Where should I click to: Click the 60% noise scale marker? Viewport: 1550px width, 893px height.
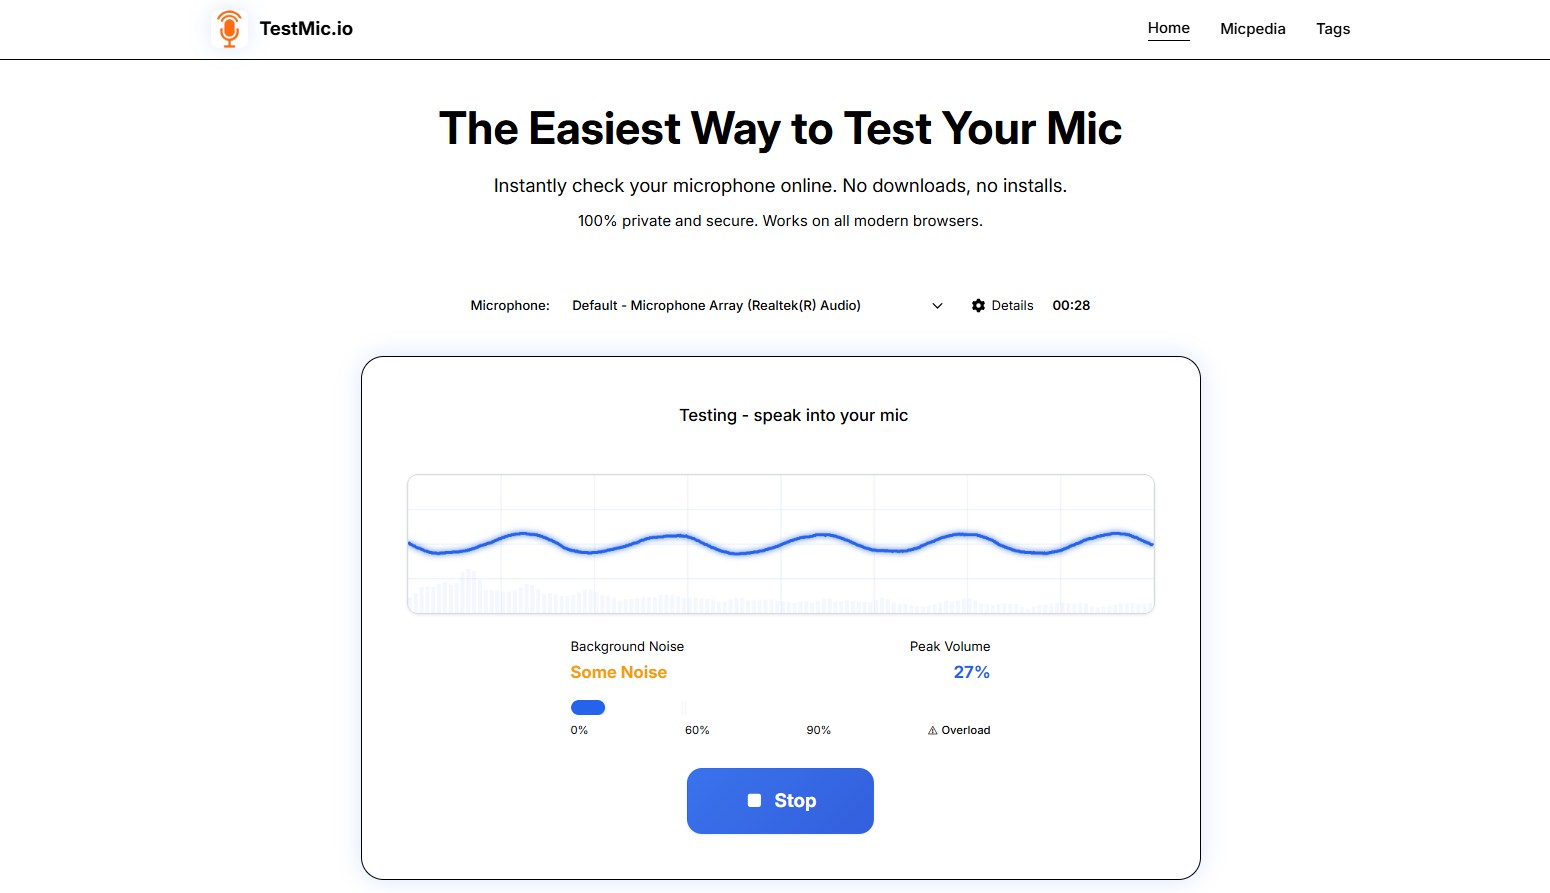696,730
